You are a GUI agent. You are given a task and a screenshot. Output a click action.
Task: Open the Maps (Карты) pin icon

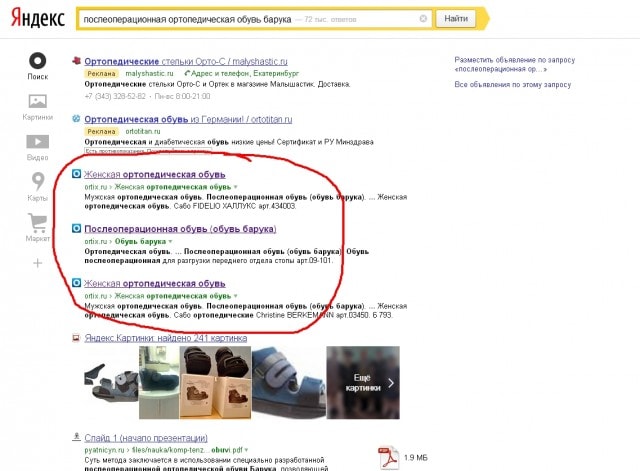pyautogui.click(x=37, y=183)
